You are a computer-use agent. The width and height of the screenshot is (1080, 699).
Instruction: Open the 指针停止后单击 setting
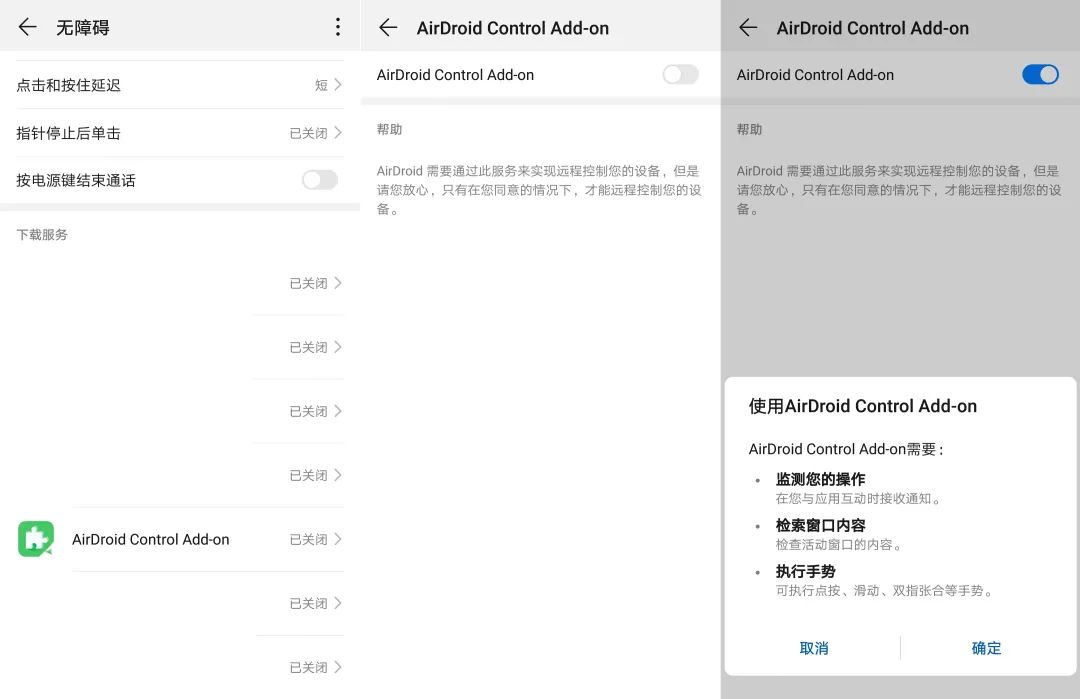(180, 132)
